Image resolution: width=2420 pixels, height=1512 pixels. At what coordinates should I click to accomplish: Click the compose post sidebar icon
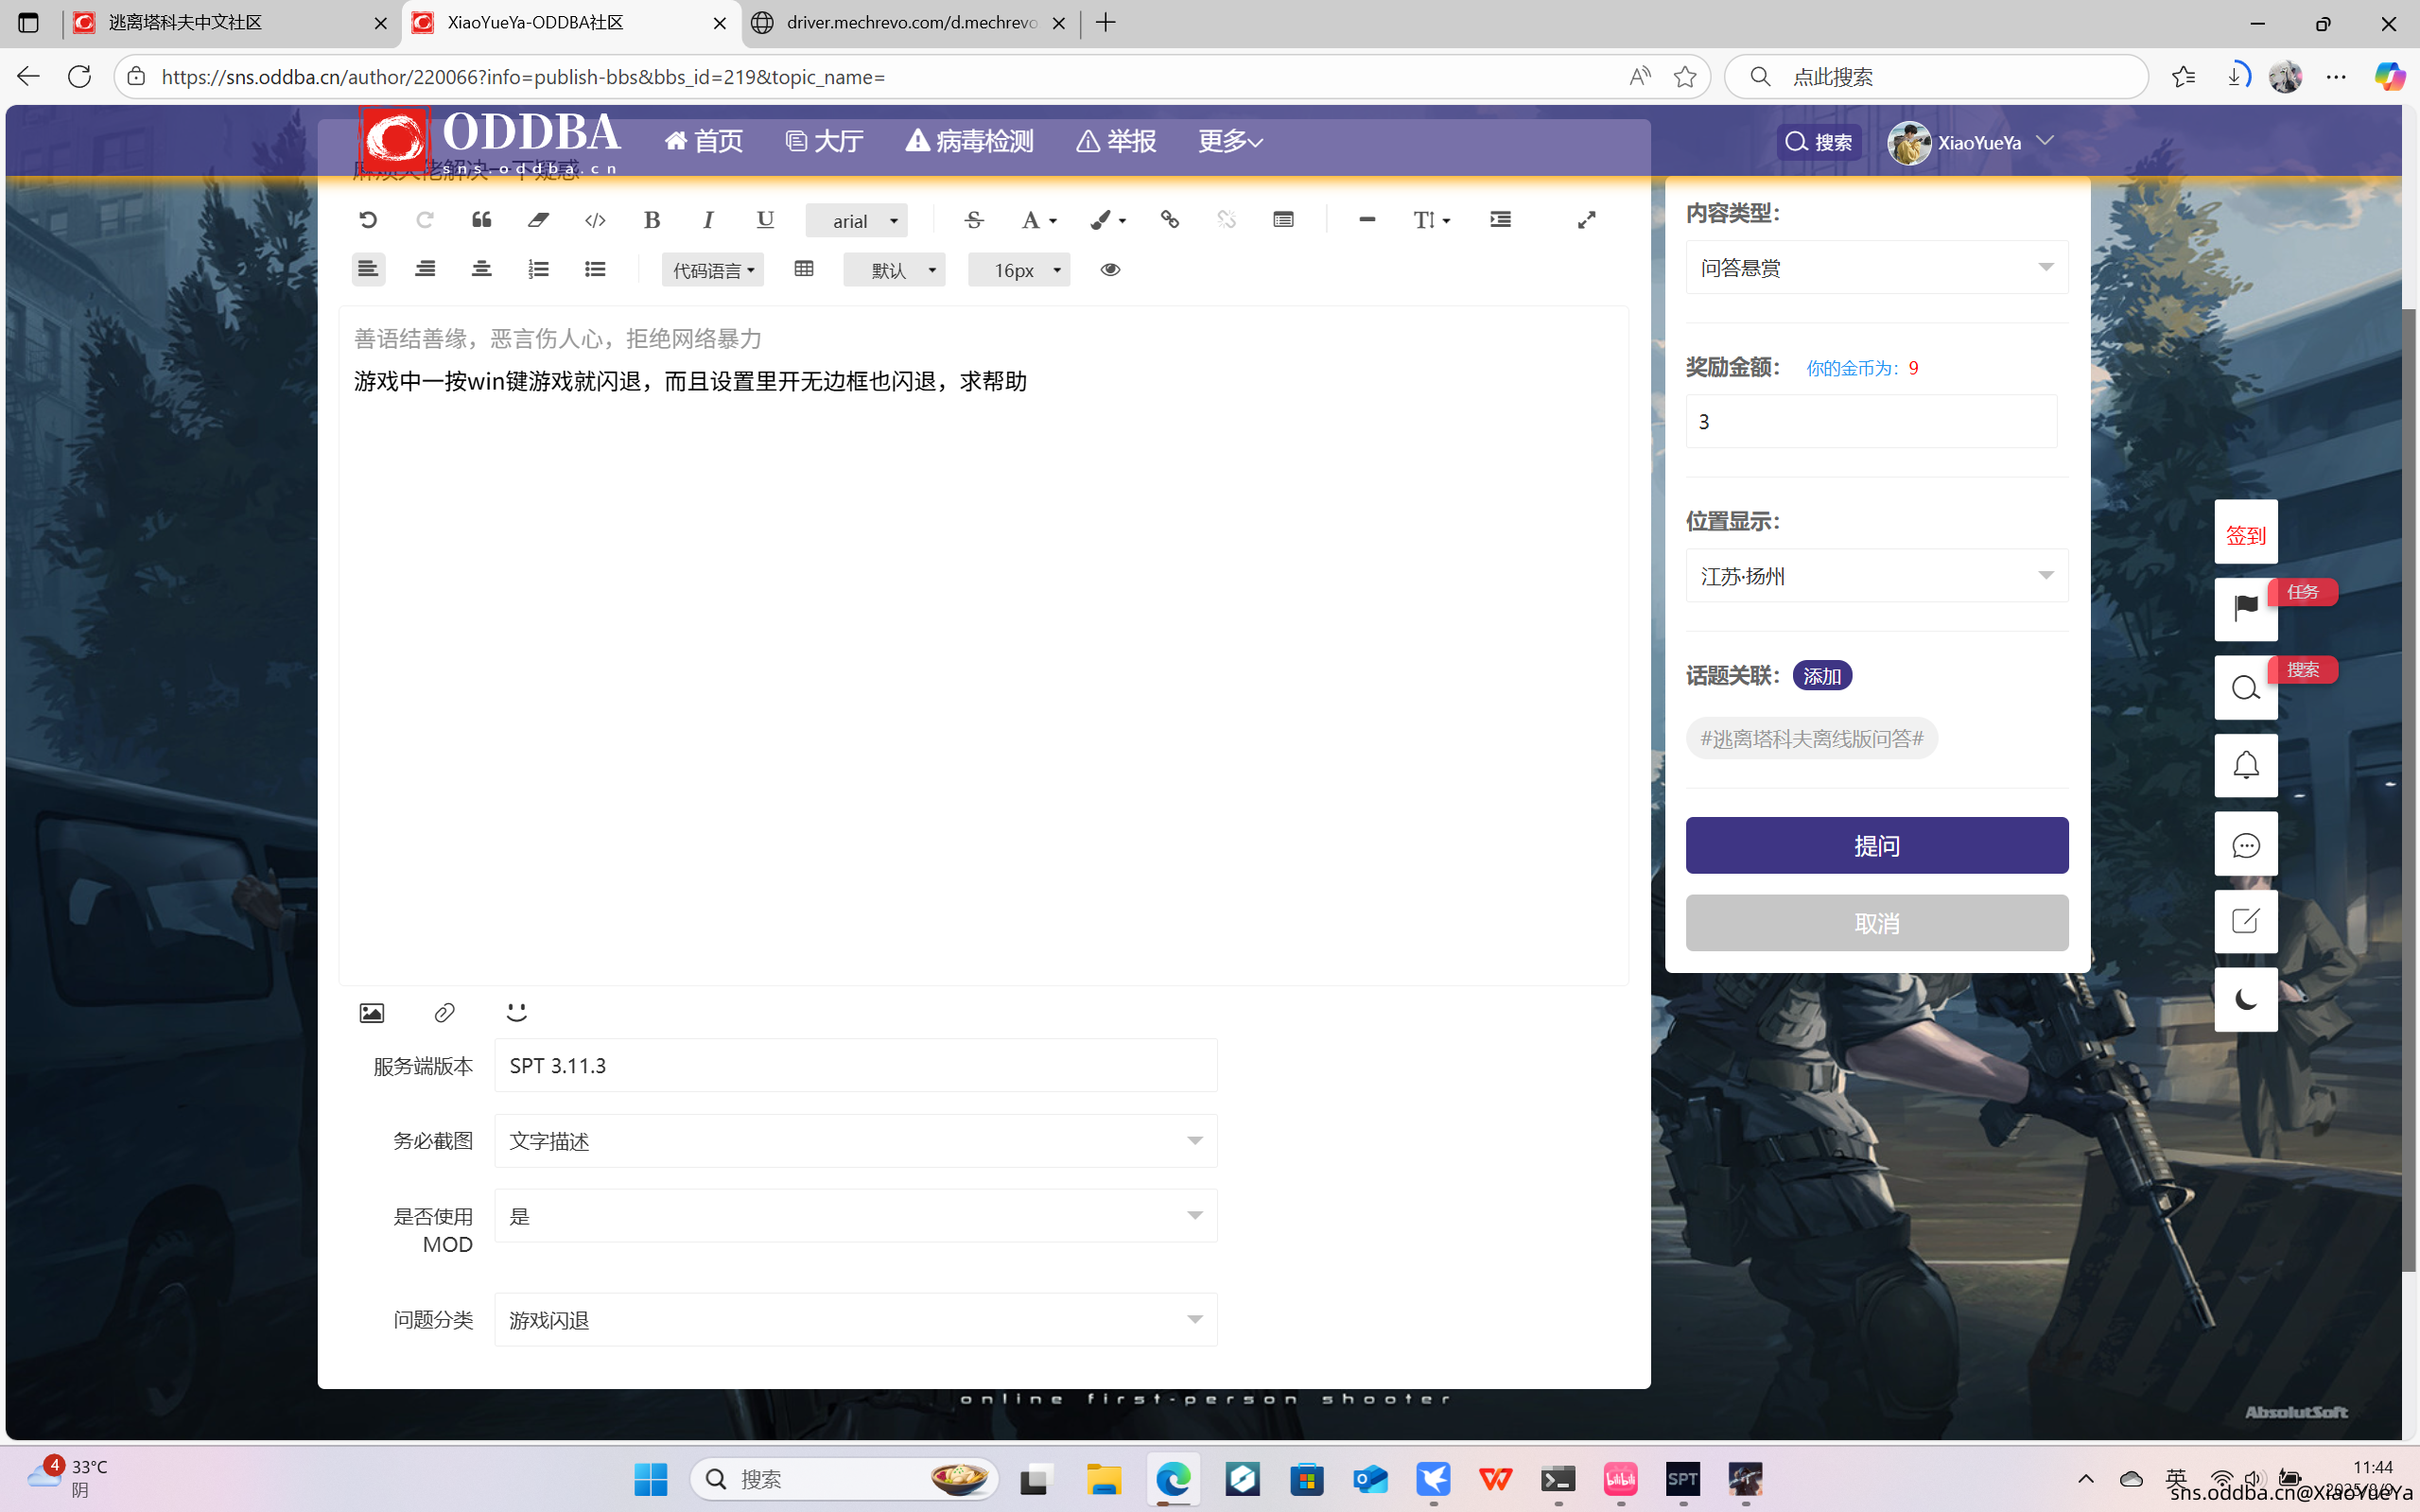pos(2246,922)
